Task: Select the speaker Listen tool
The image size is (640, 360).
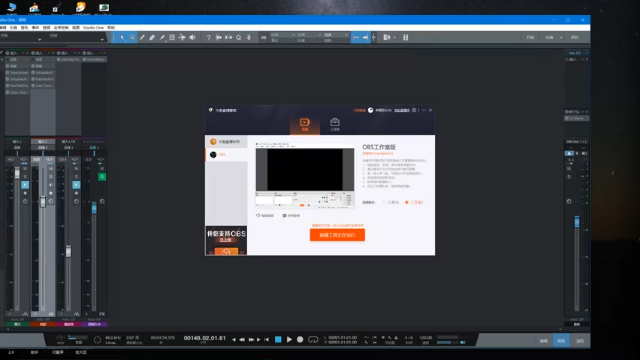Action: tap(192, 38)
